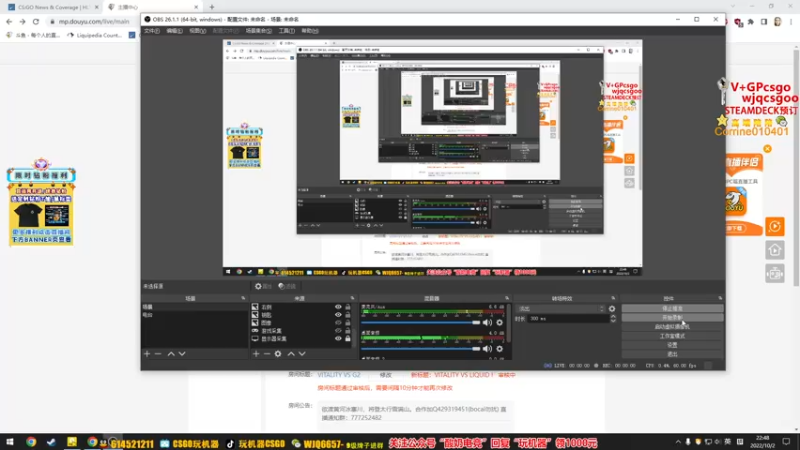The height and width of the screenshot is (450, 800).
Task: Toggle lock on the second source
Action: 347,315
